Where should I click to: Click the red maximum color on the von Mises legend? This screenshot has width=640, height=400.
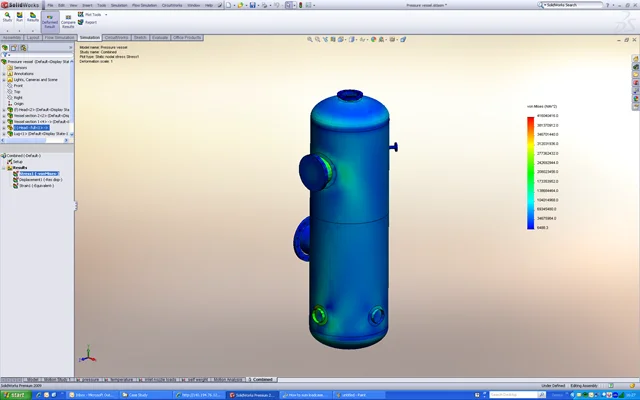(531, 120)
